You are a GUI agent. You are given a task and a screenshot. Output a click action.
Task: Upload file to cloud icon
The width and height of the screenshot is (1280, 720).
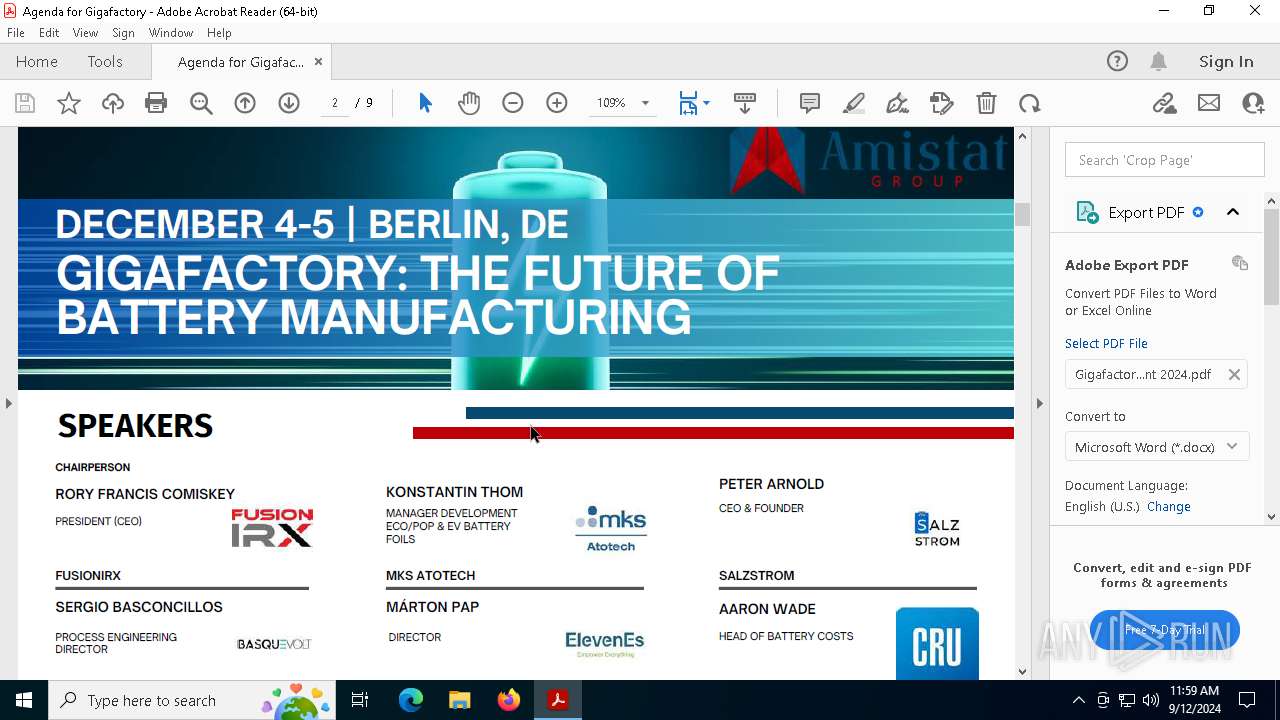coord(113,103)
